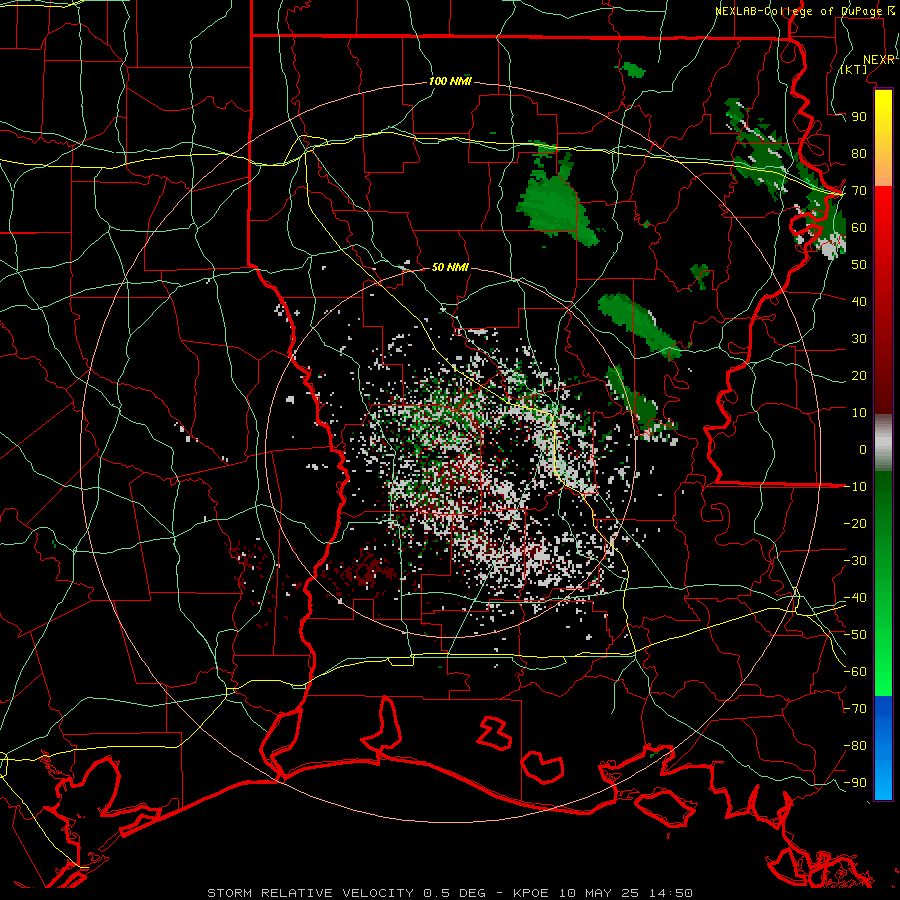900x900 pixels.
Task: Click the 50 NMI range ring label
Action: click(450, 267)
